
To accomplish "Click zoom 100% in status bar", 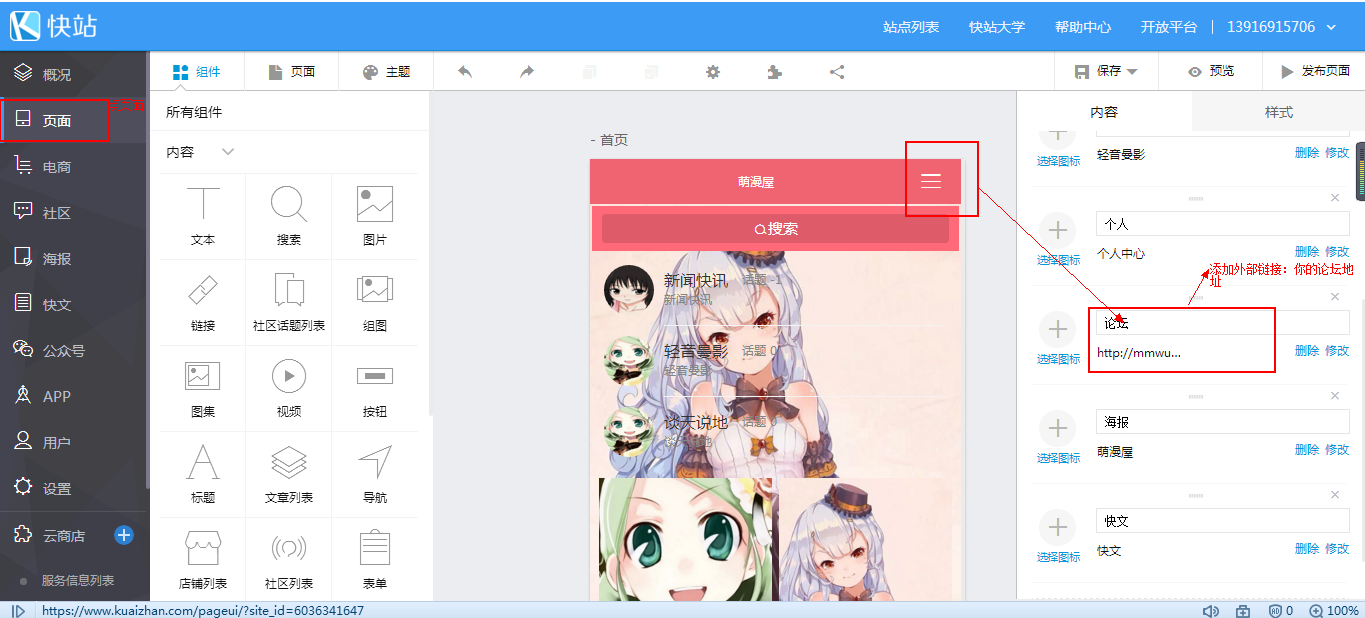I will coord(1335,610).
